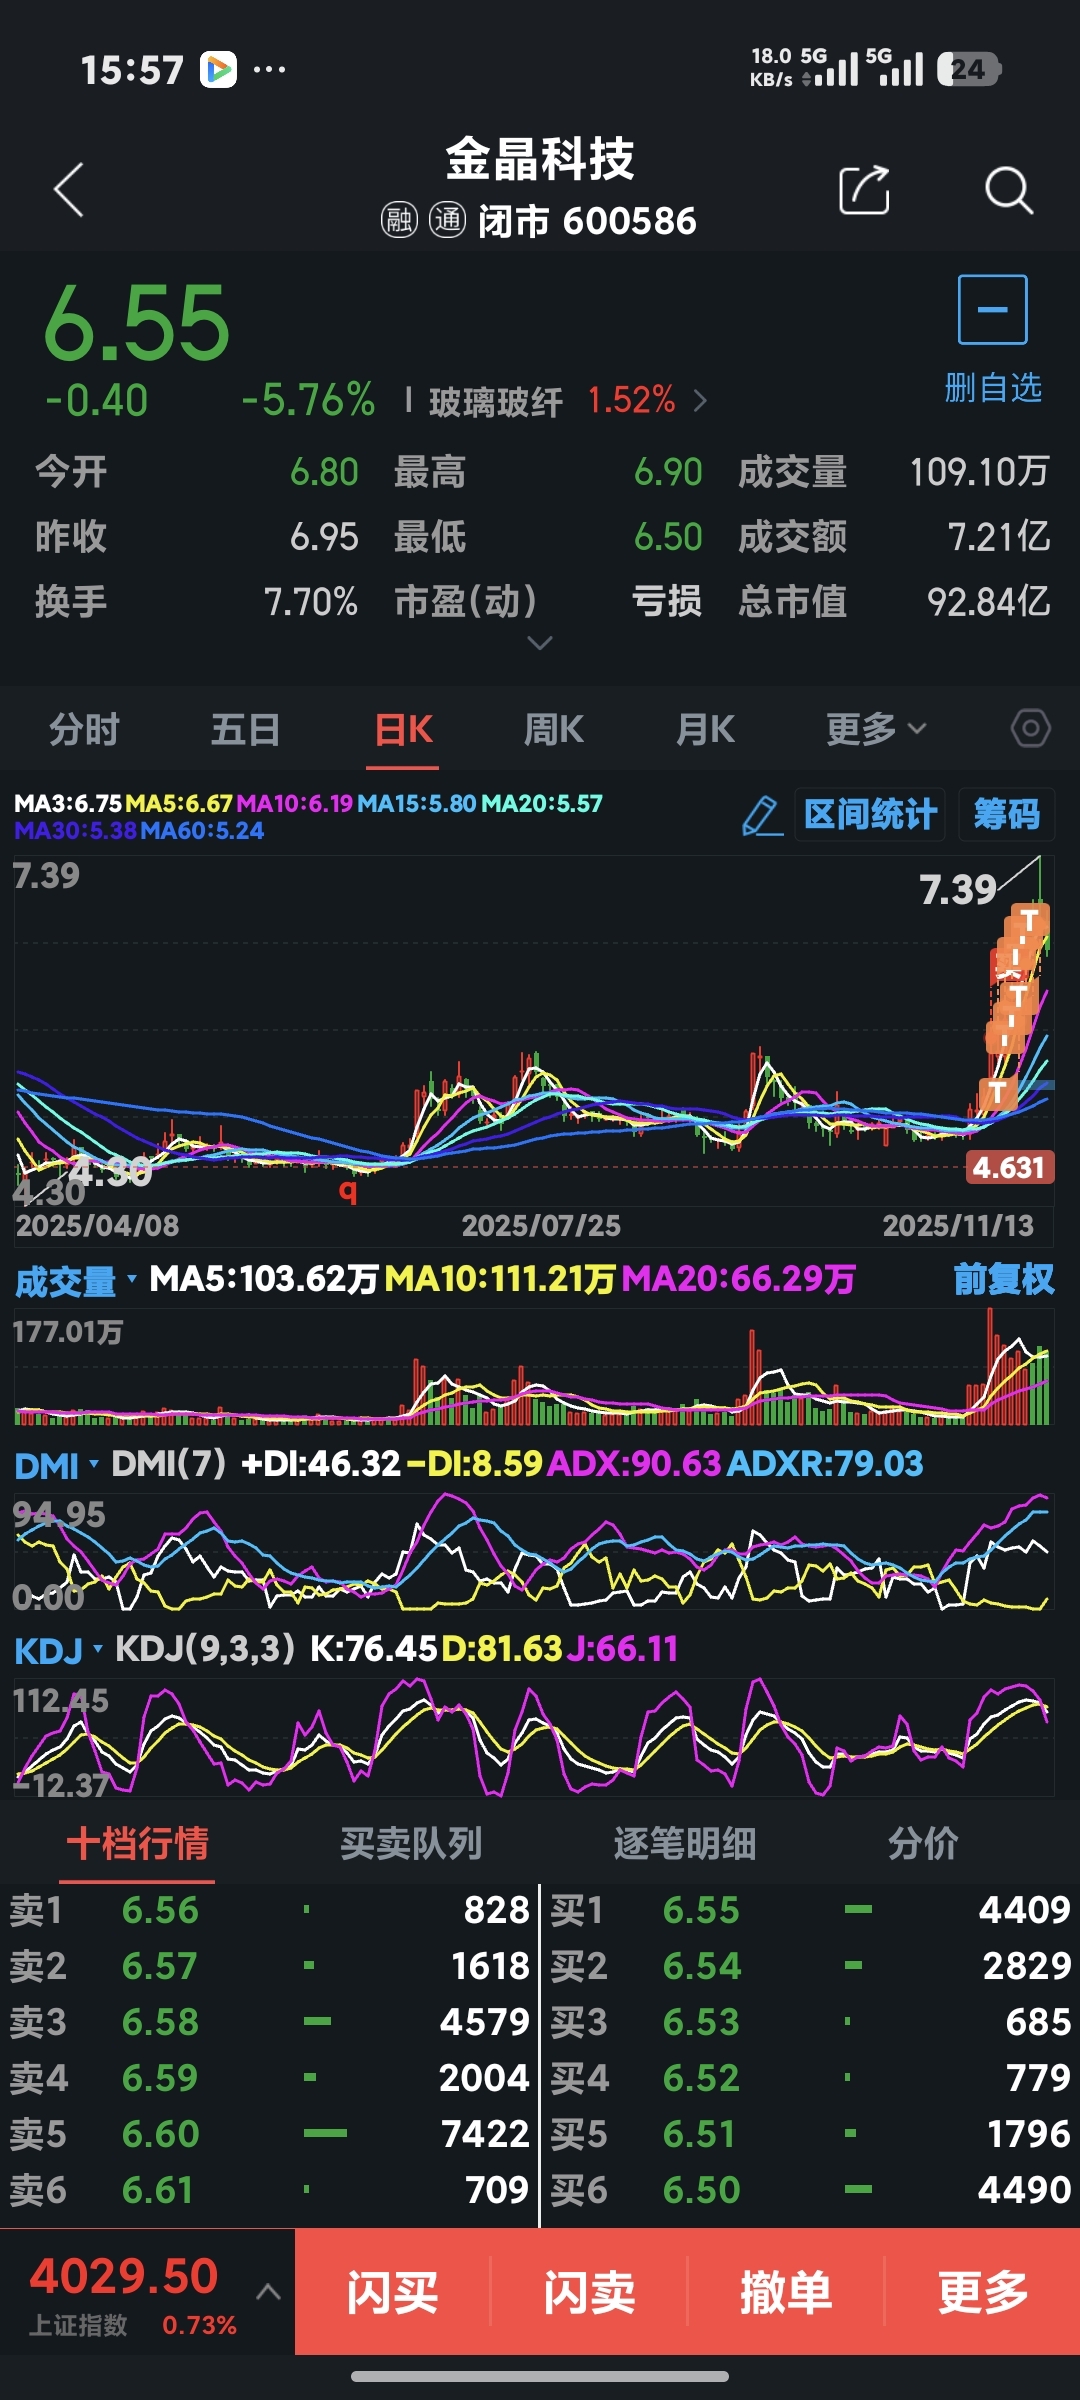This screenshot has width=1080, height=2400.
Task: Tap the red q marker on chart
Action: pyautogui.click(x=348, y=1190)
